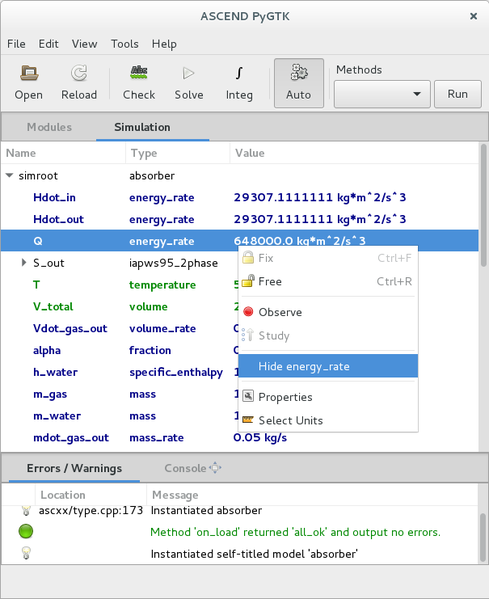Screen dimensions: 489x599
Task: Open the Tools menu
Action: (125, 44)
